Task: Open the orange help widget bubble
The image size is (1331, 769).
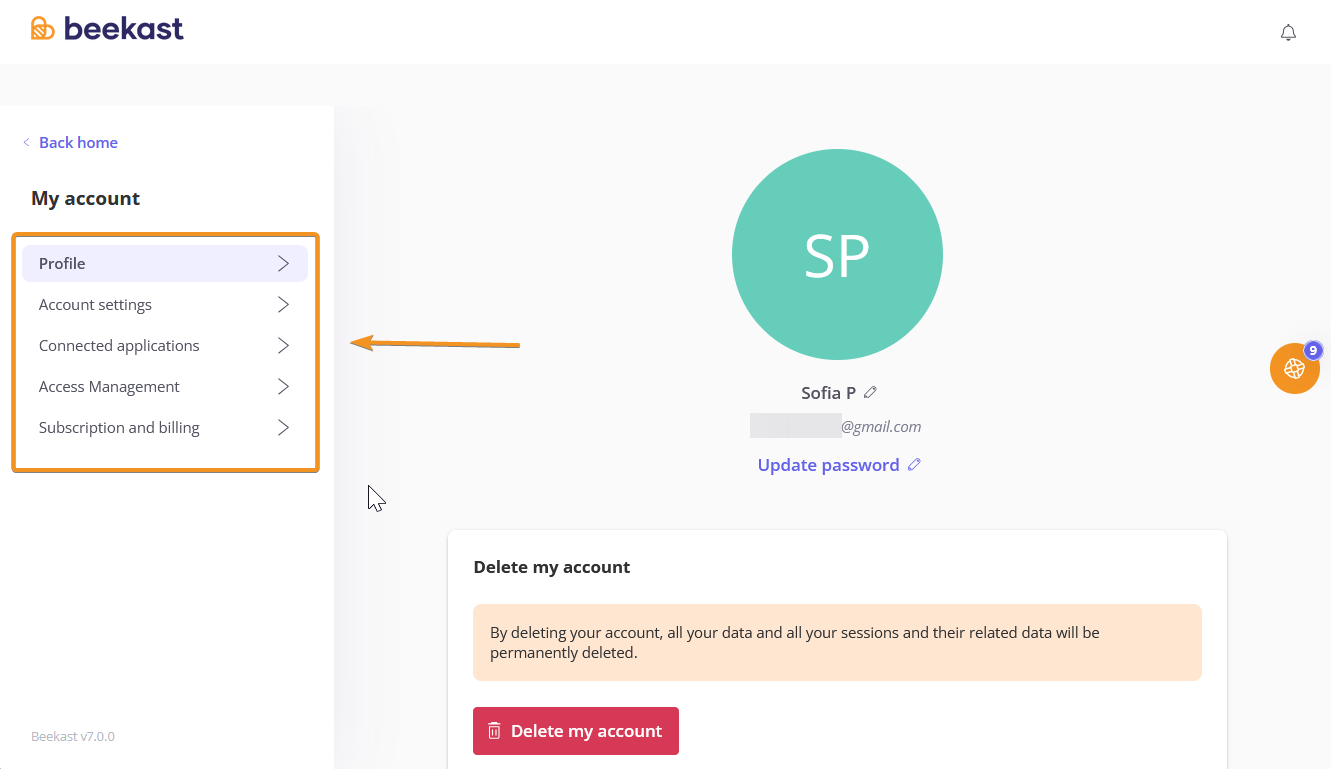Action: pos(1294,368)
